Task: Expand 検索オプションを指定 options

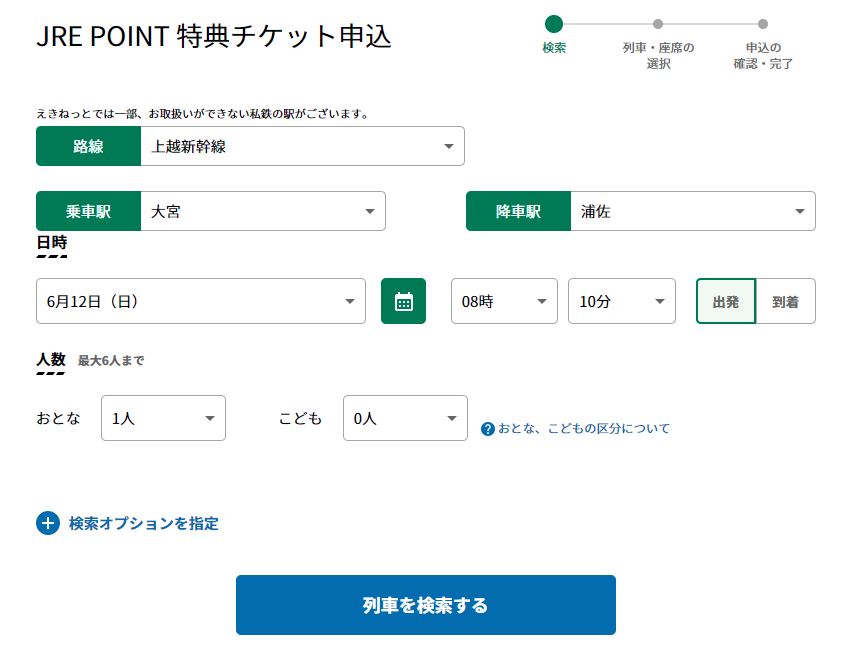Action: [144, 523]
